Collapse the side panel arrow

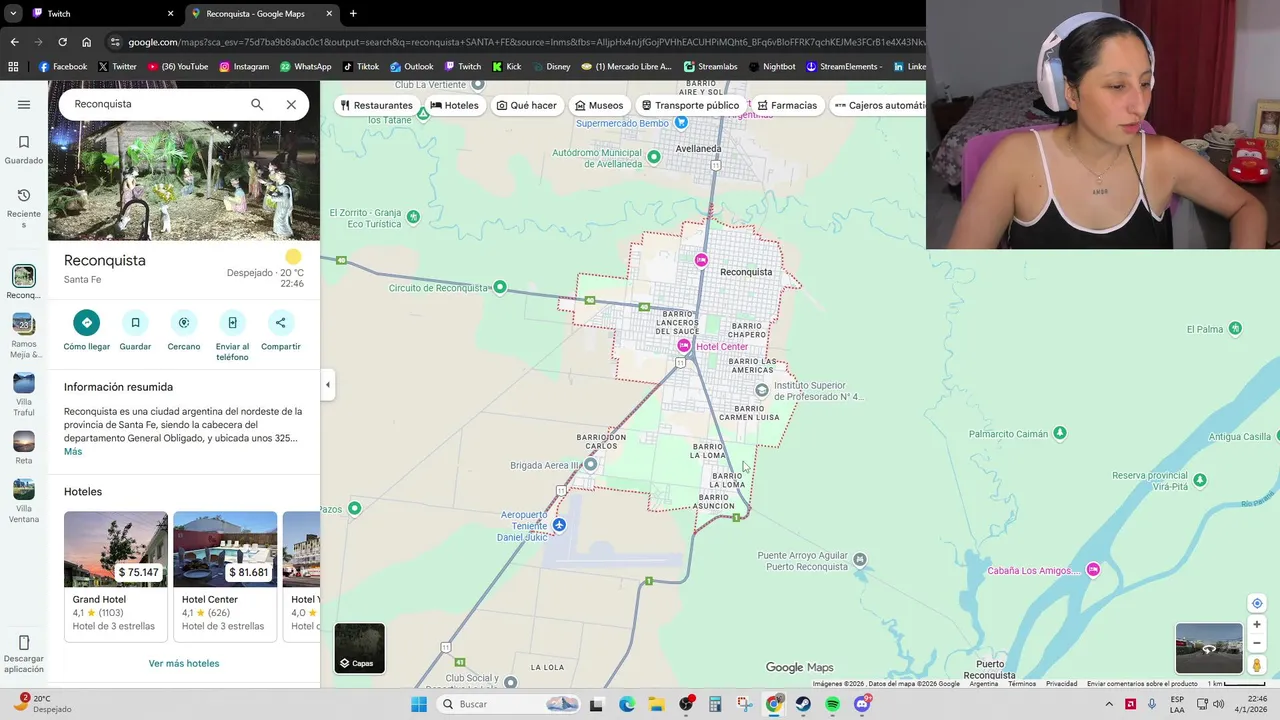point(327,385)
